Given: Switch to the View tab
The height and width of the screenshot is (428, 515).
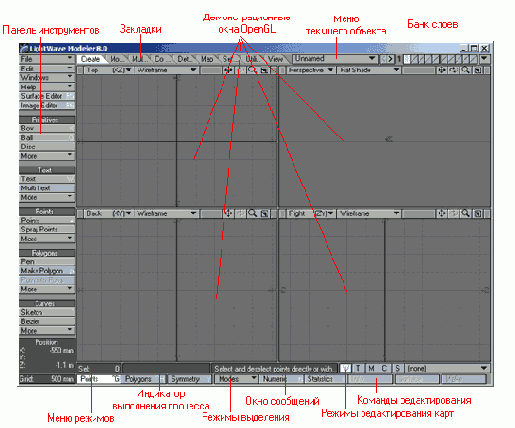Looking at the screenshot, I should 276,59.
